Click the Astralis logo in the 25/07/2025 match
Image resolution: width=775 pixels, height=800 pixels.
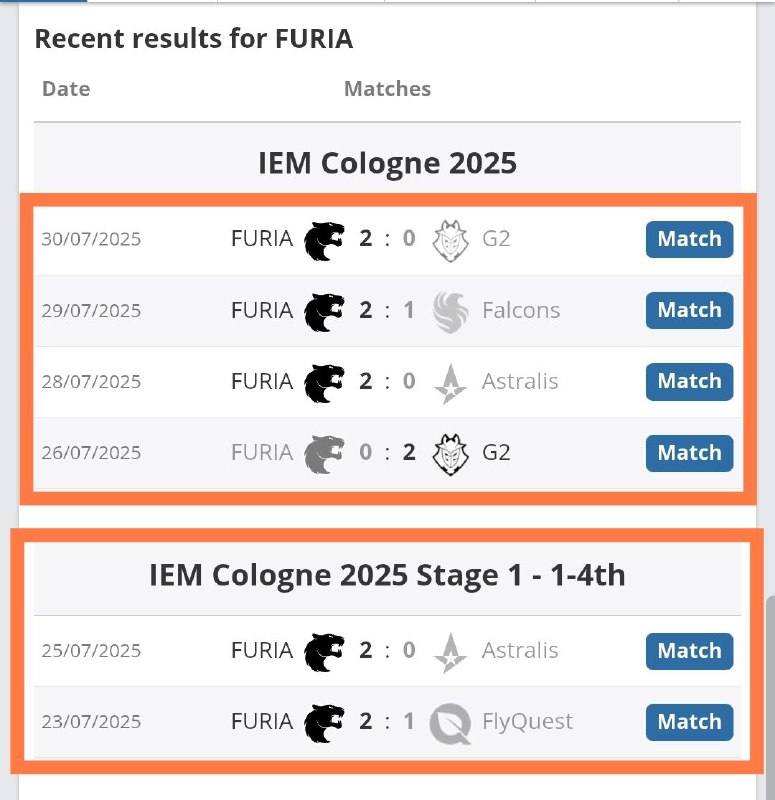point(450,651)
